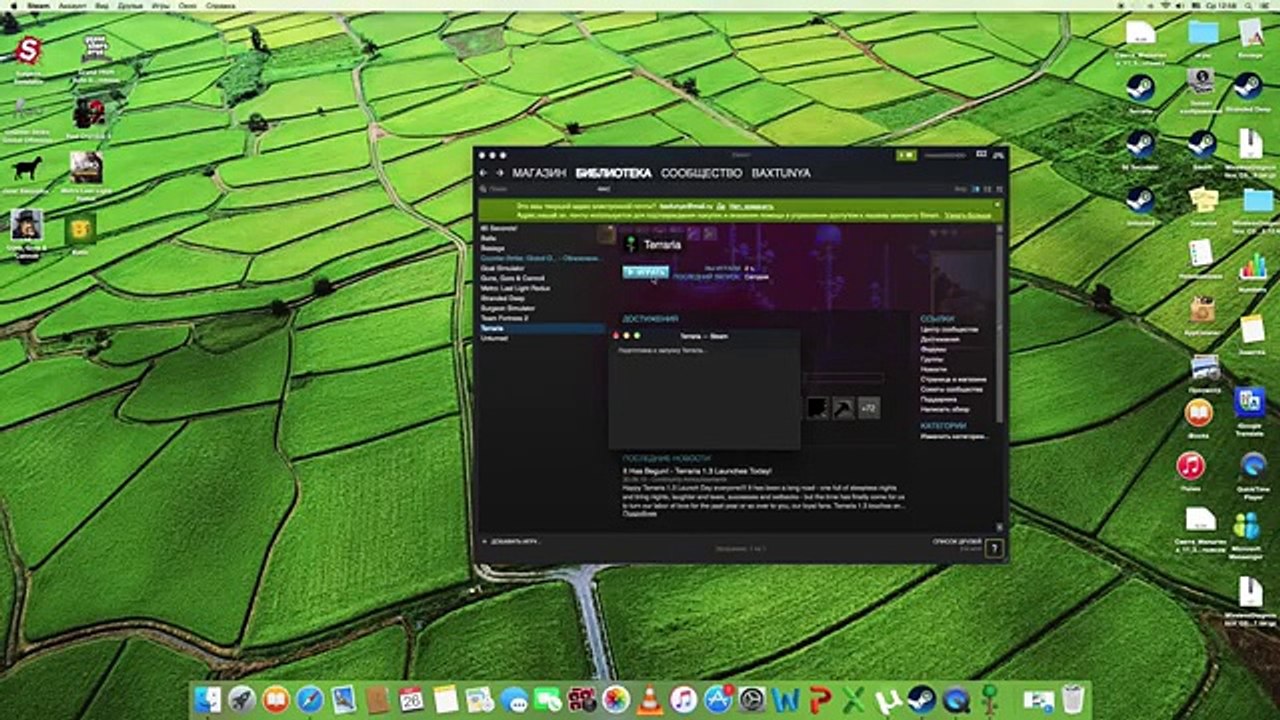Viewport: 1280px width, 720px height.
Task: Open App Store in the dock
Action: tap(717, 699)
